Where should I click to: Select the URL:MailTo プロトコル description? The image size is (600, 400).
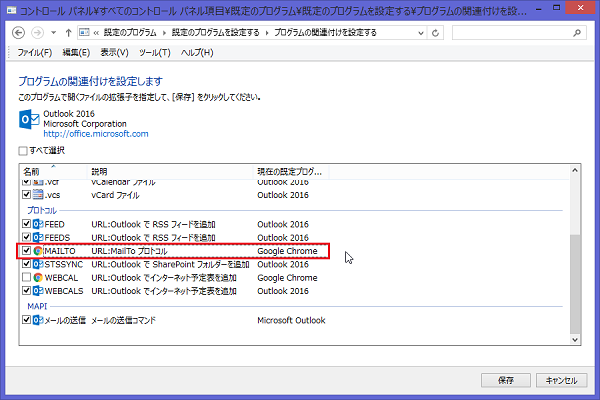pyautogui.click(x=129, y=251)
